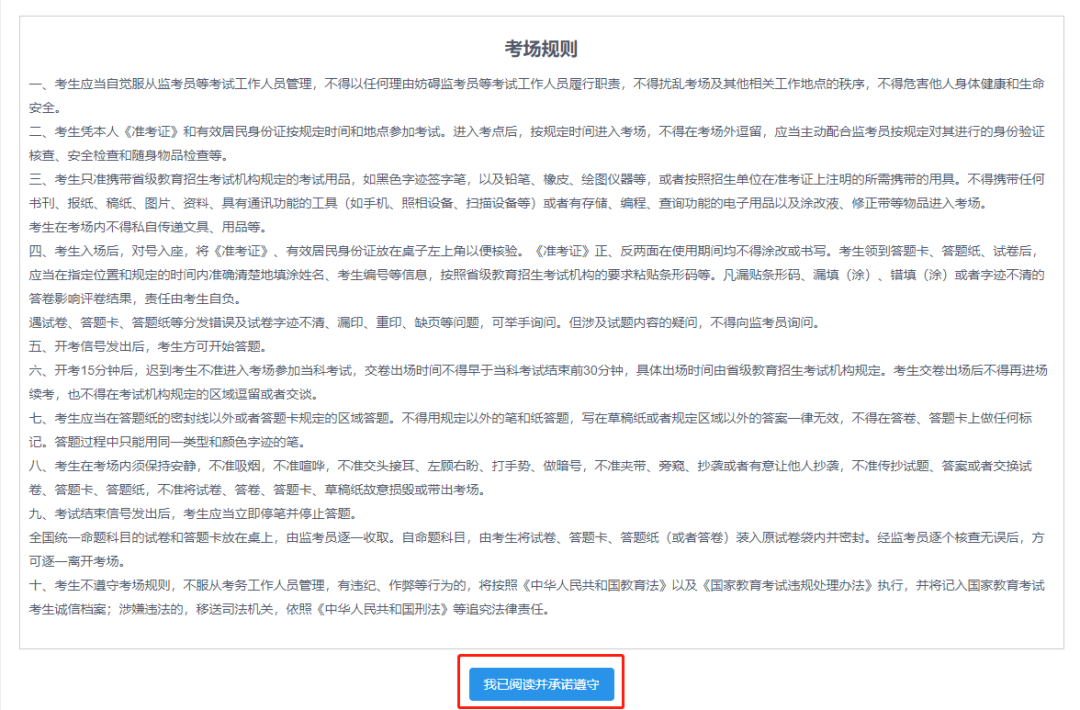Click the 考场规则 heading
1080x710 pixels.
point(541,49)
